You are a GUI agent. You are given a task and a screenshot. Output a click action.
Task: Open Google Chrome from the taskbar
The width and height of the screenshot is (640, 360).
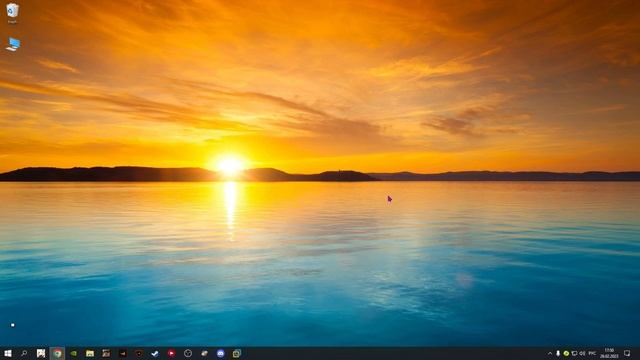57,353
